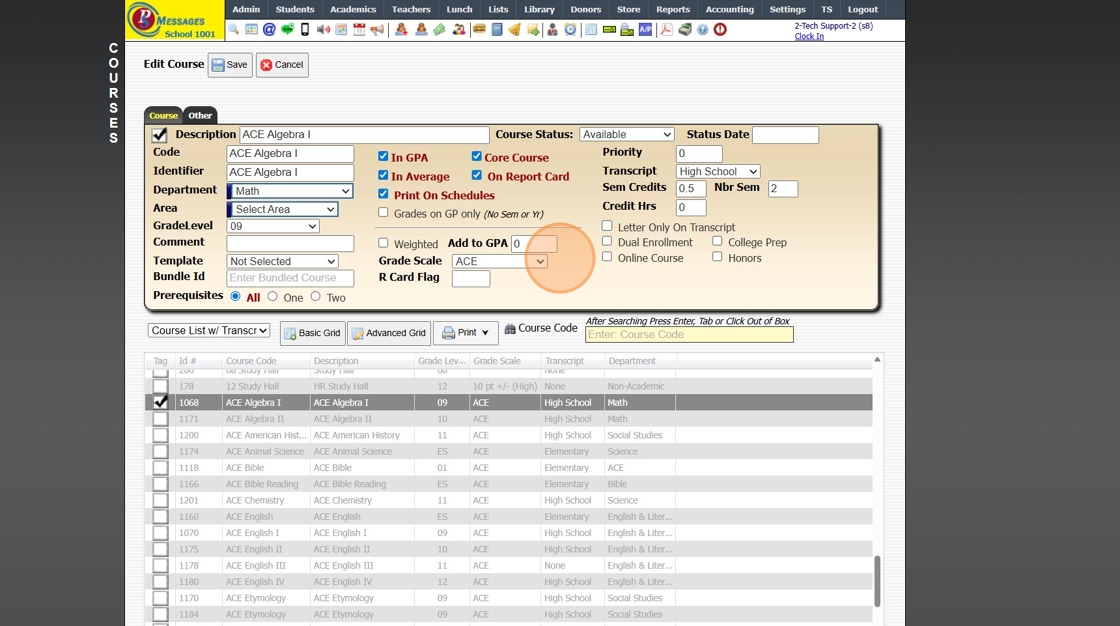Click the Advanced Grid button
The image size is (1120, 626).
pyautogui.click(x=389, y=333)
